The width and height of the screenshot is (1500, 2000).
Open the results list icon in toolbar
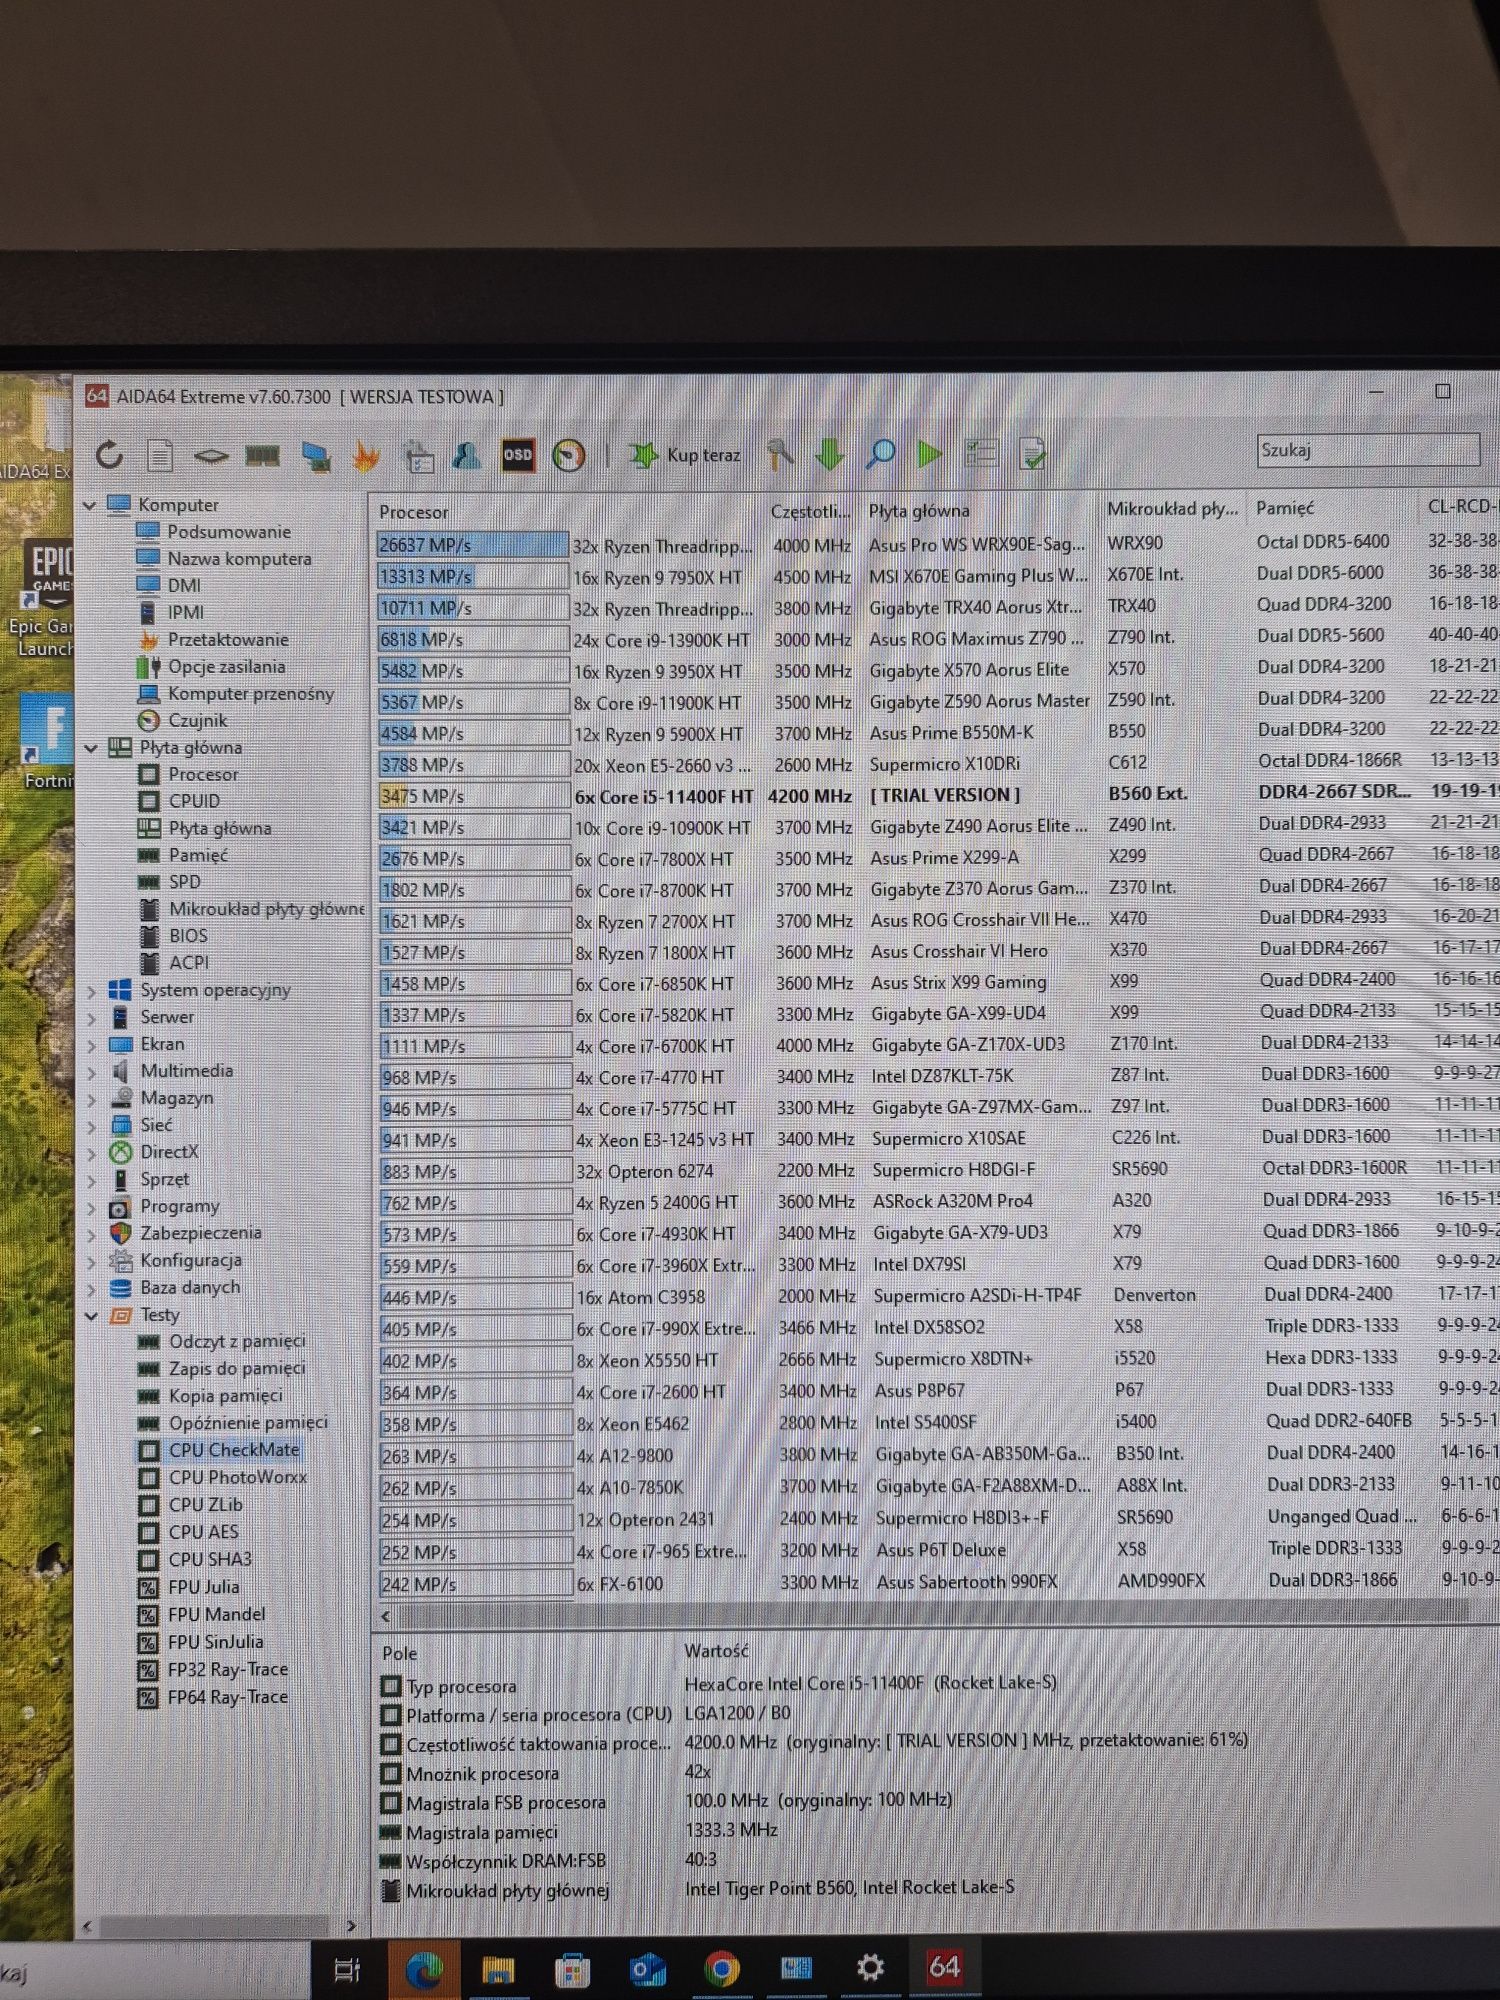[x=981, y=453]
